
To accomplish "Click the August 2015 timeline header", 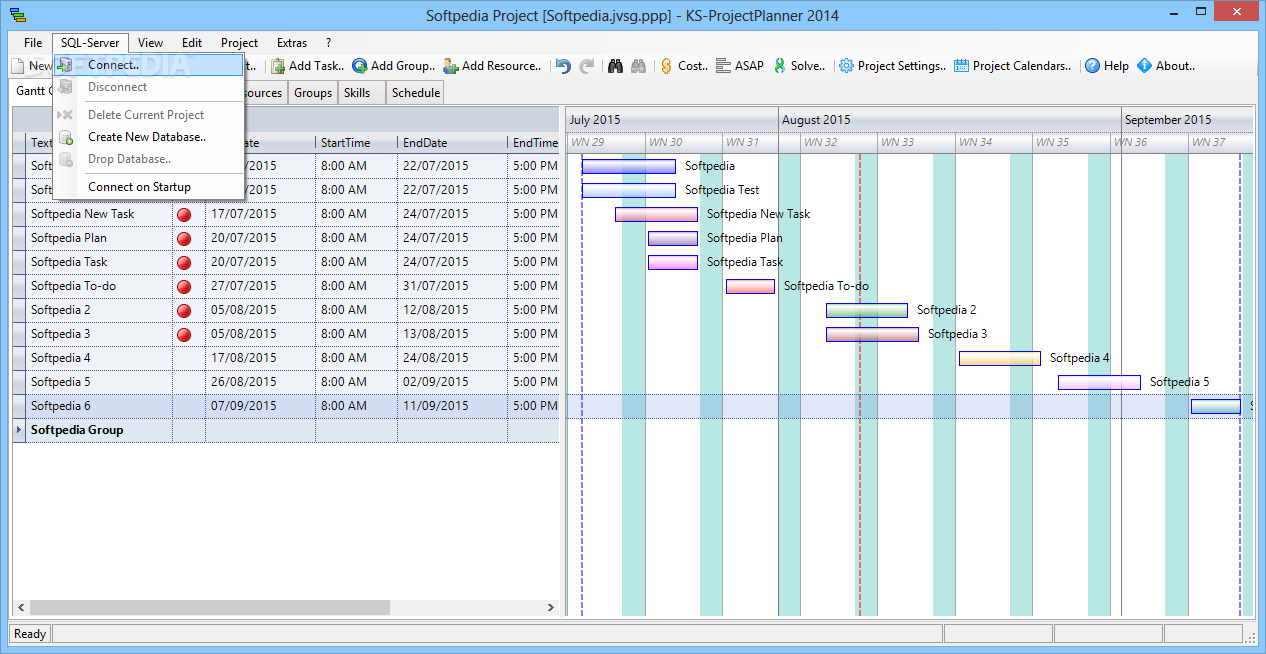I will point(949,120).
